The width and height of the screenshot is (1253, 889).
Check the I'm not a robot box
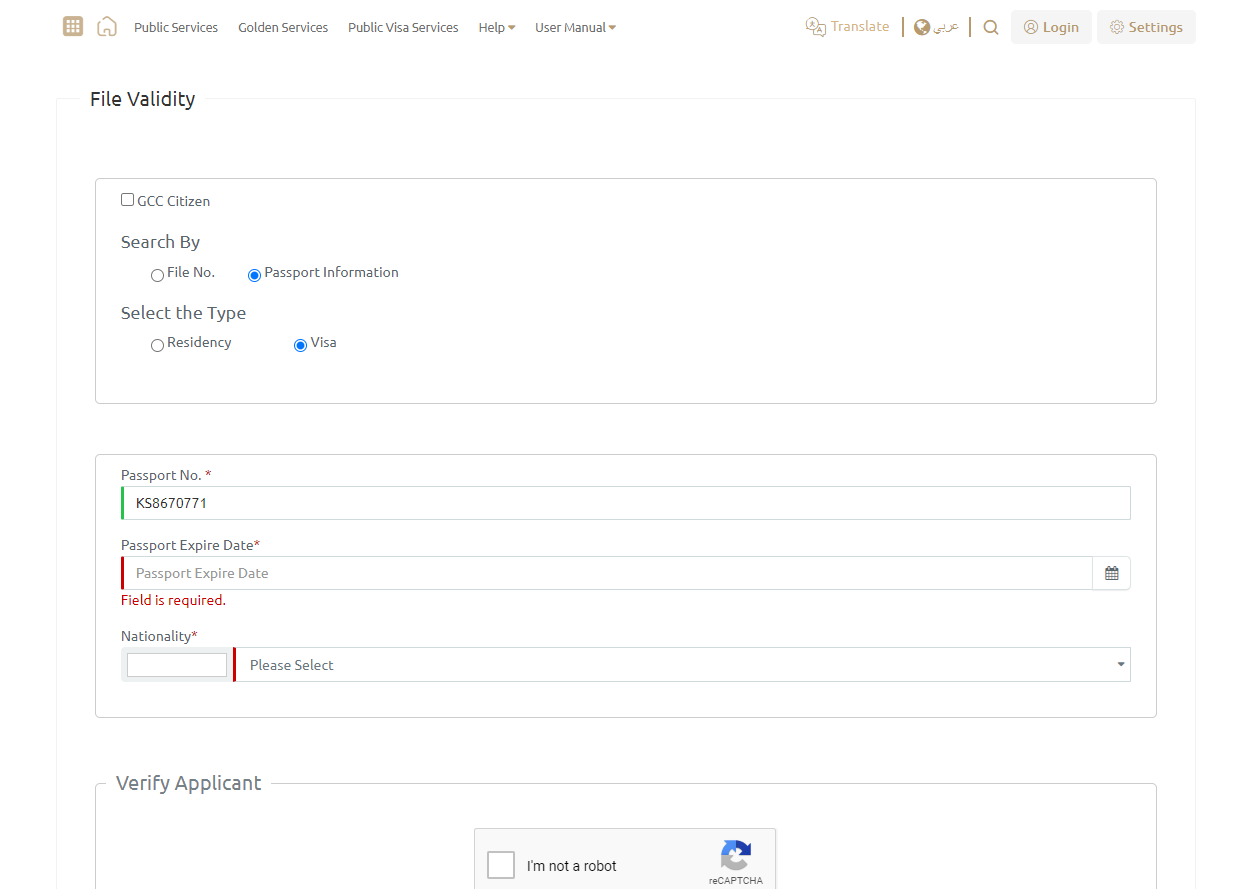pyautogui.click(x=501, y=865)
